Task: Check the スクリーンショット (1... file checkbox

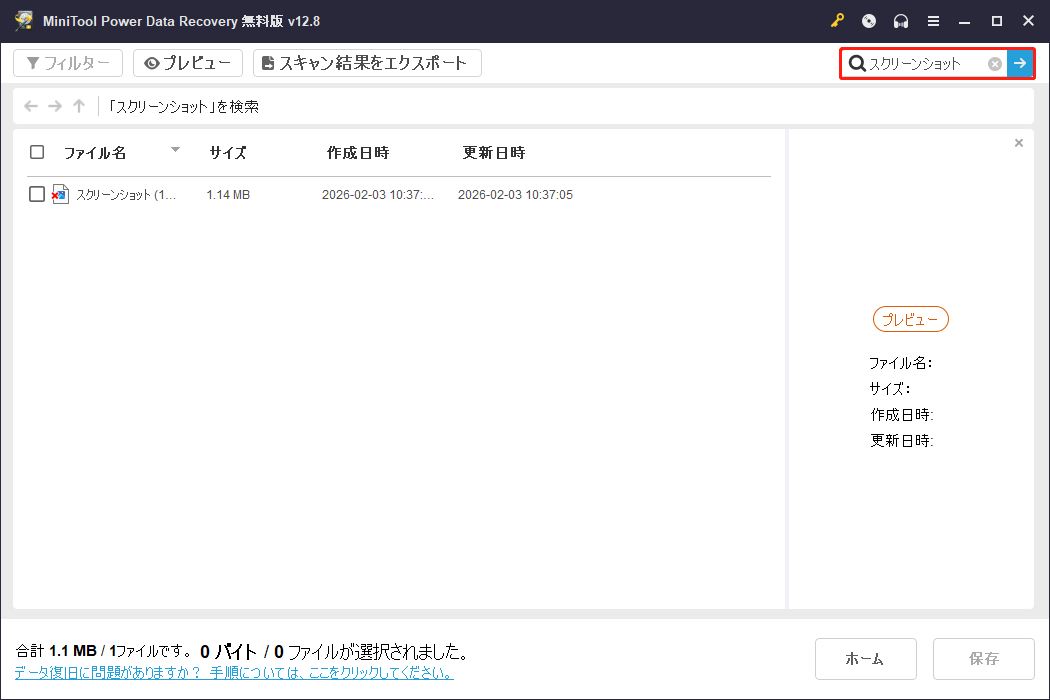Action: click(x=37, y=194)
